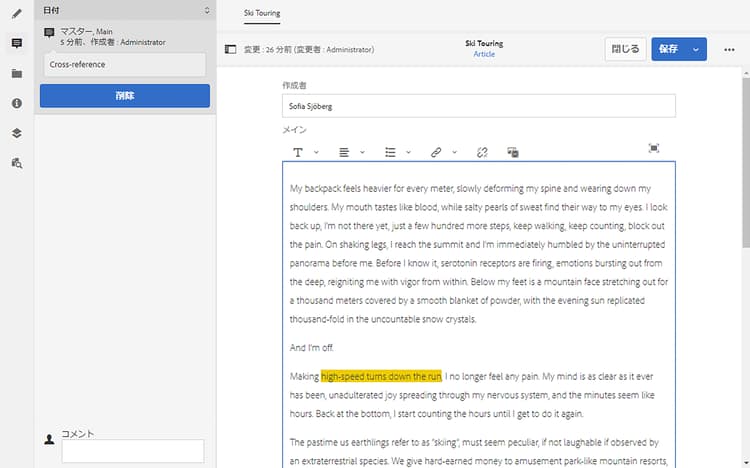Image resolution: width=750 pixels, height=468 pixels.
Task: Expand the hyperlink dropdown arrow
Action: [x=454, y=152]
